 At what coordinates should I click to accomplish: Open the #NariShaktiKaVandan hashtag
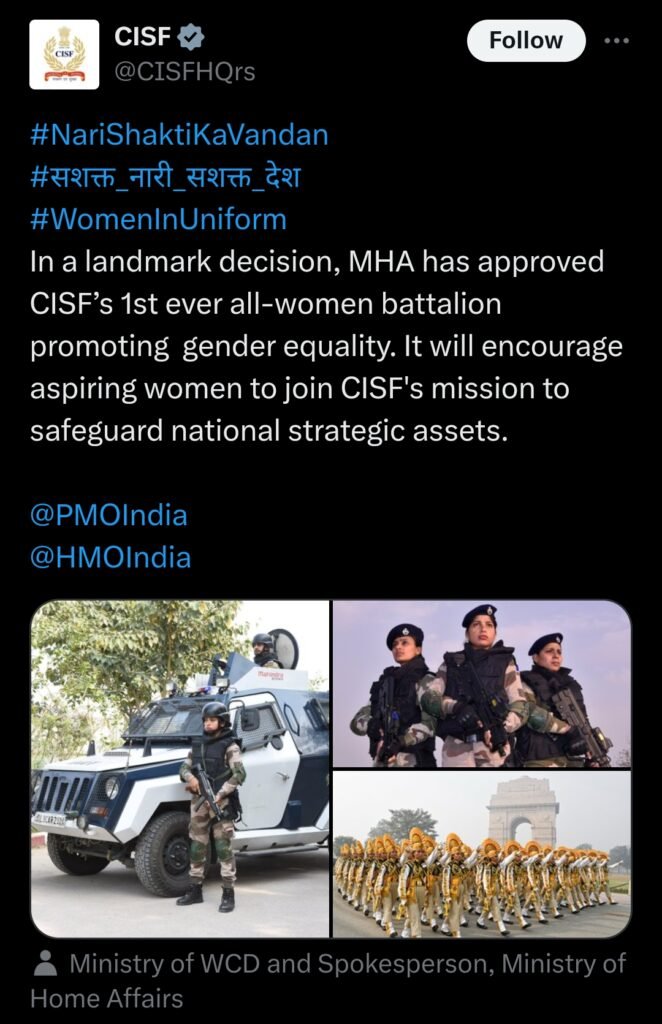coord(179,135)
